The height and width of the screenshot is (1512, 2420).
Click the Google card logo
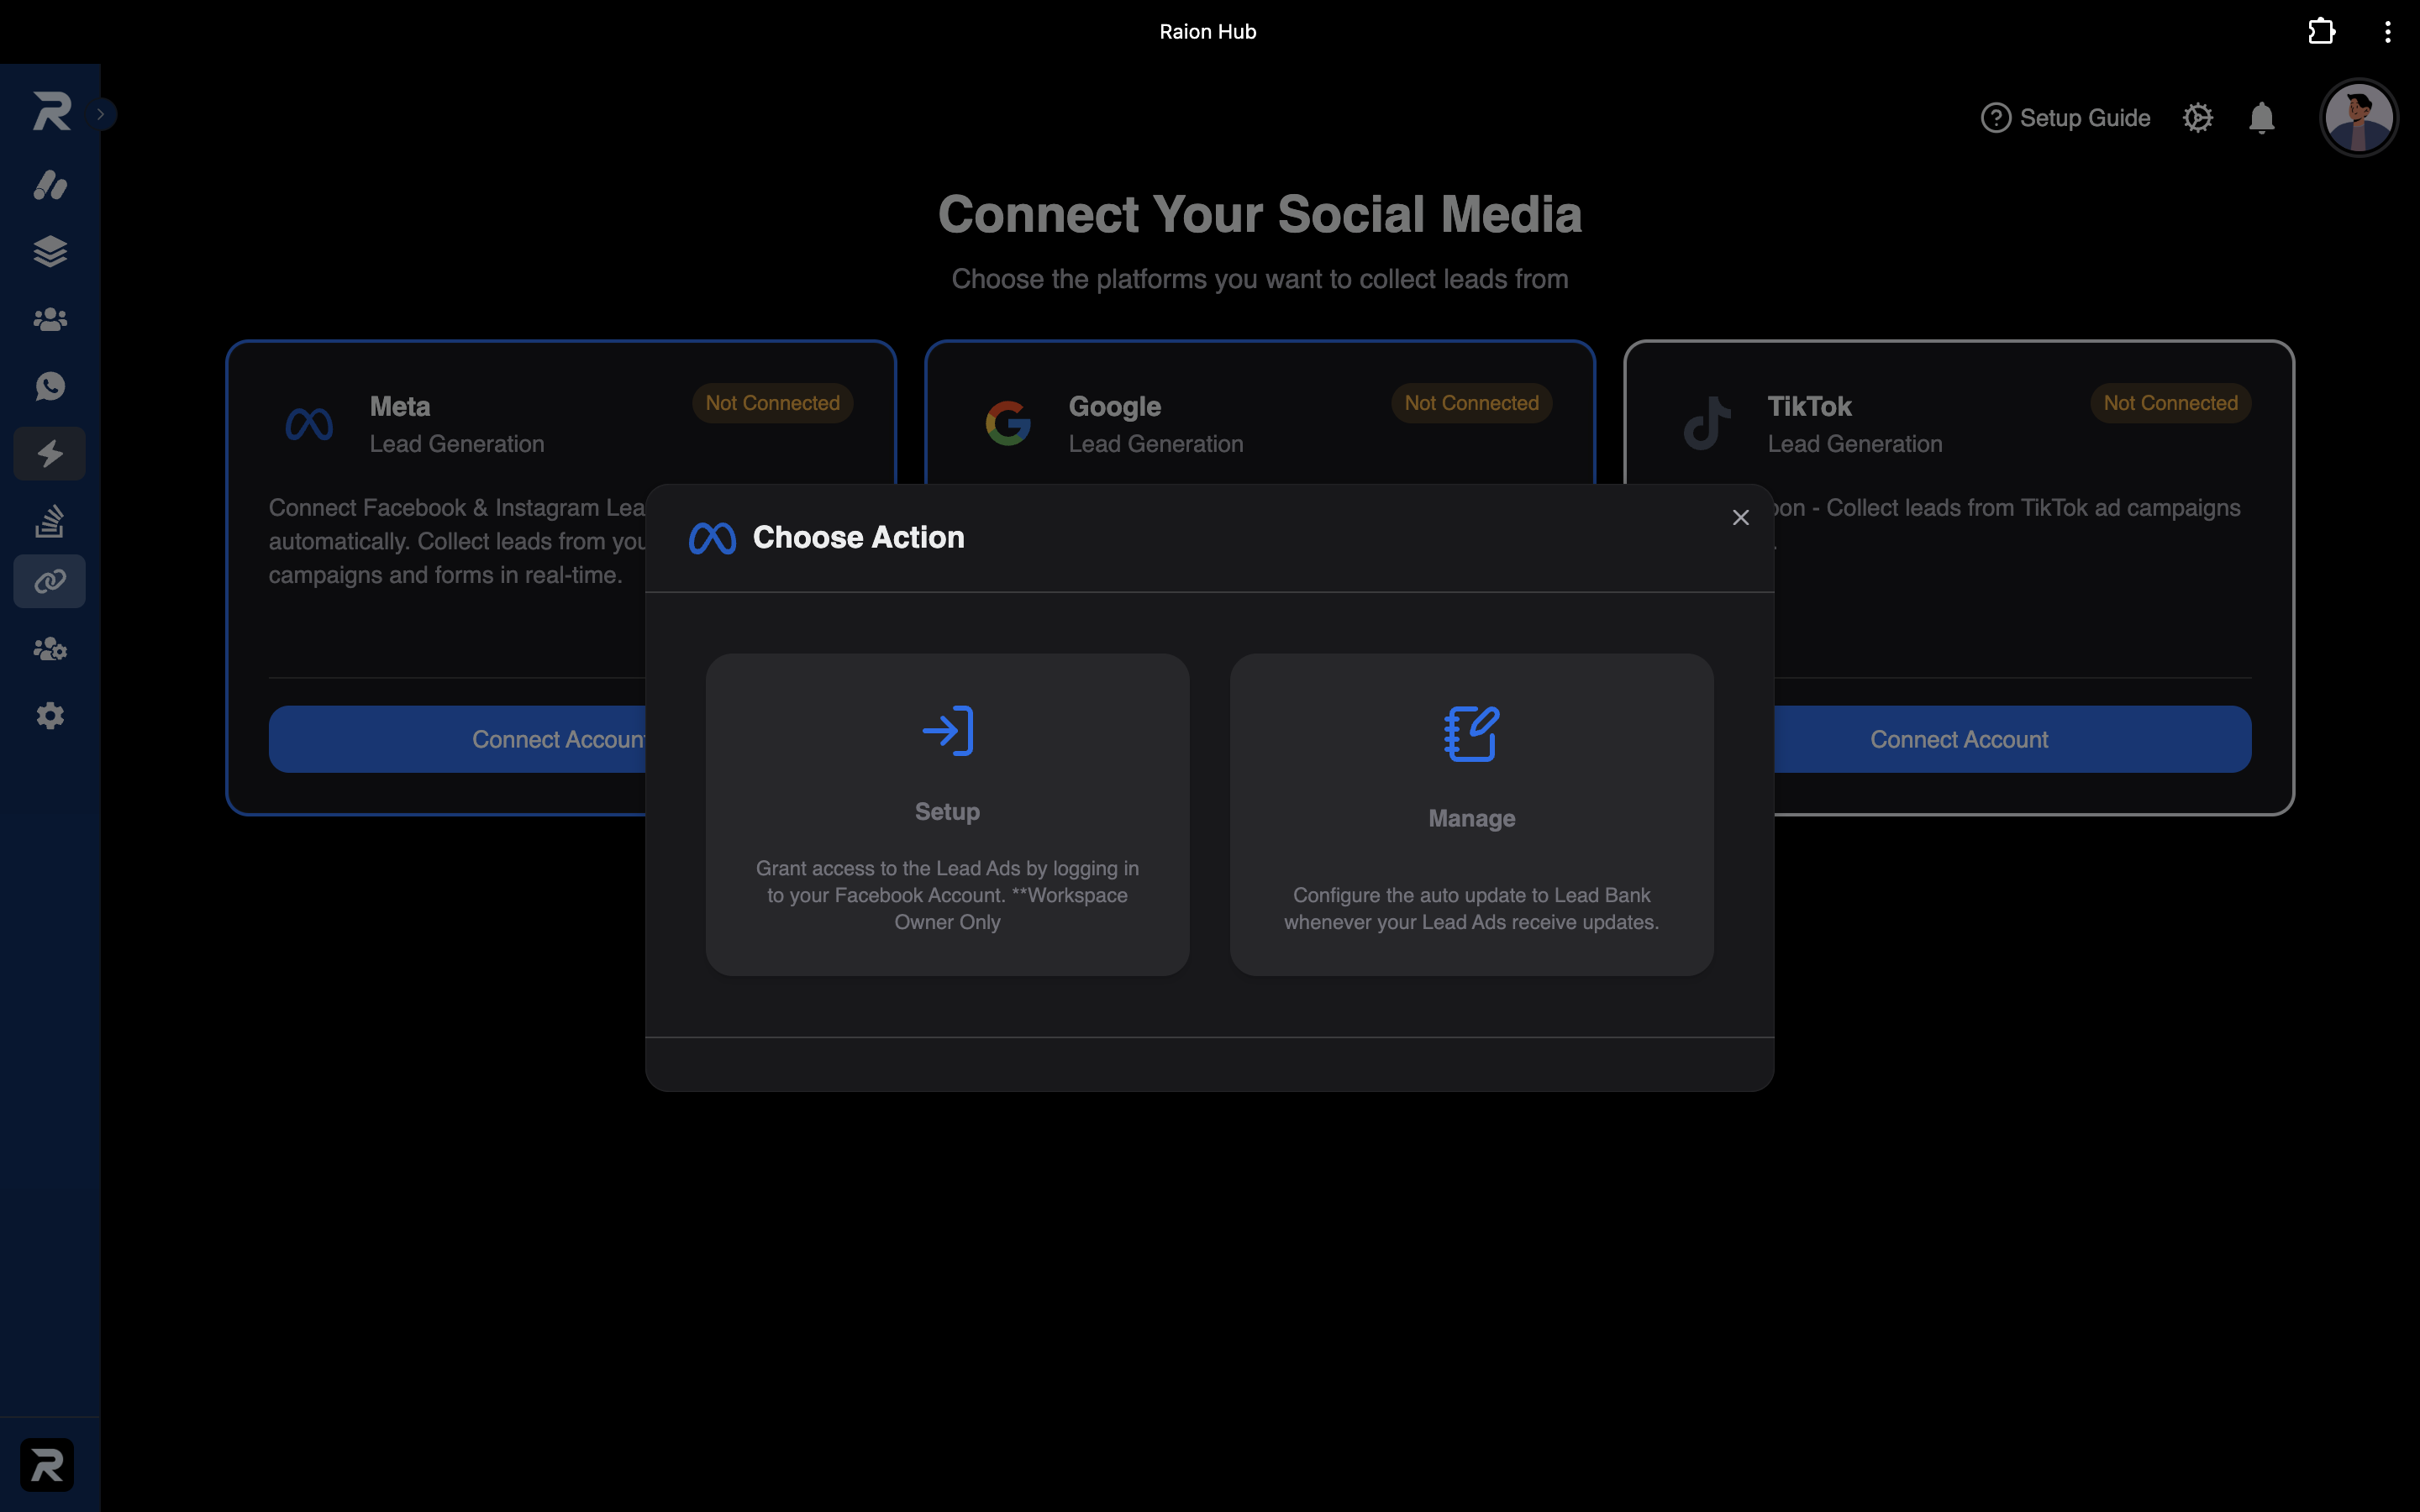click(x=1008, y=424)
